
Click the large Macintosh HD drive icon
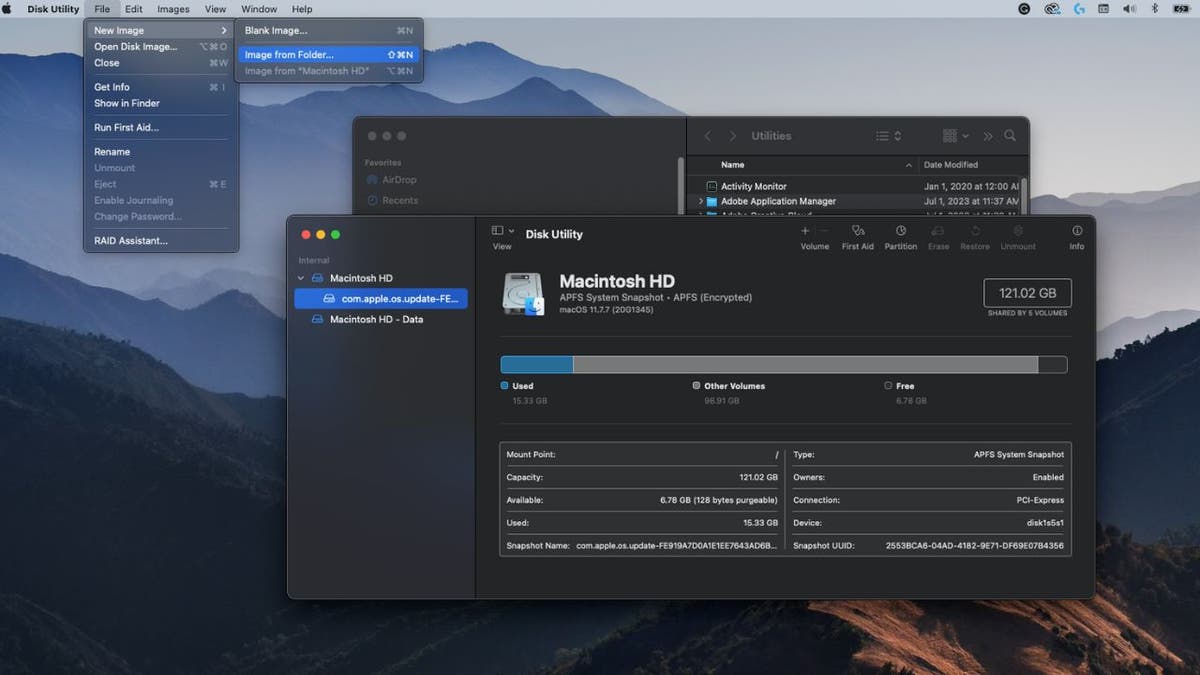pos(523,294)
